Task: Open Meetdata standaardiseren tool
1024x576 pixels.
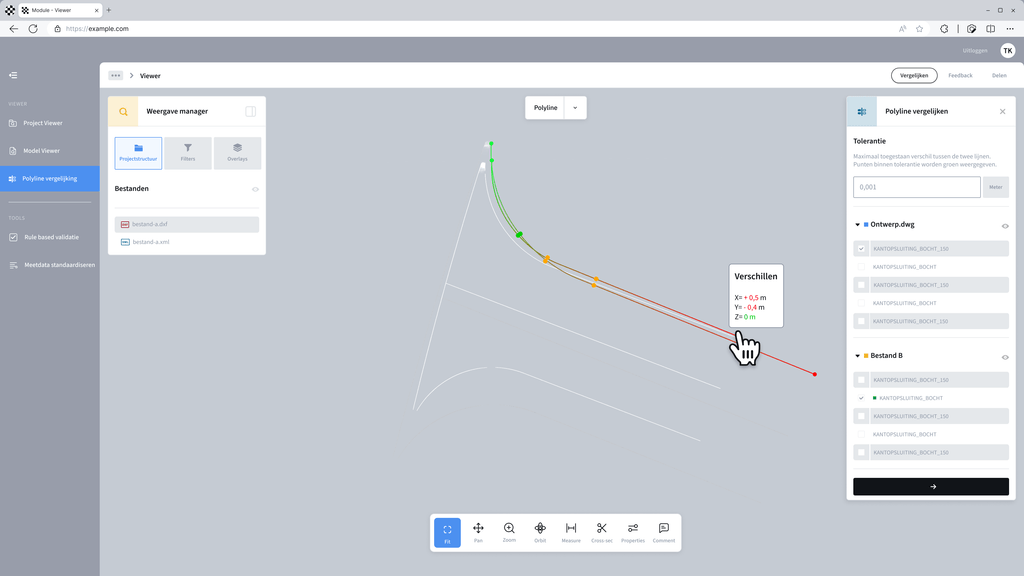Action: pyautogui.click(x=59, y=265)
